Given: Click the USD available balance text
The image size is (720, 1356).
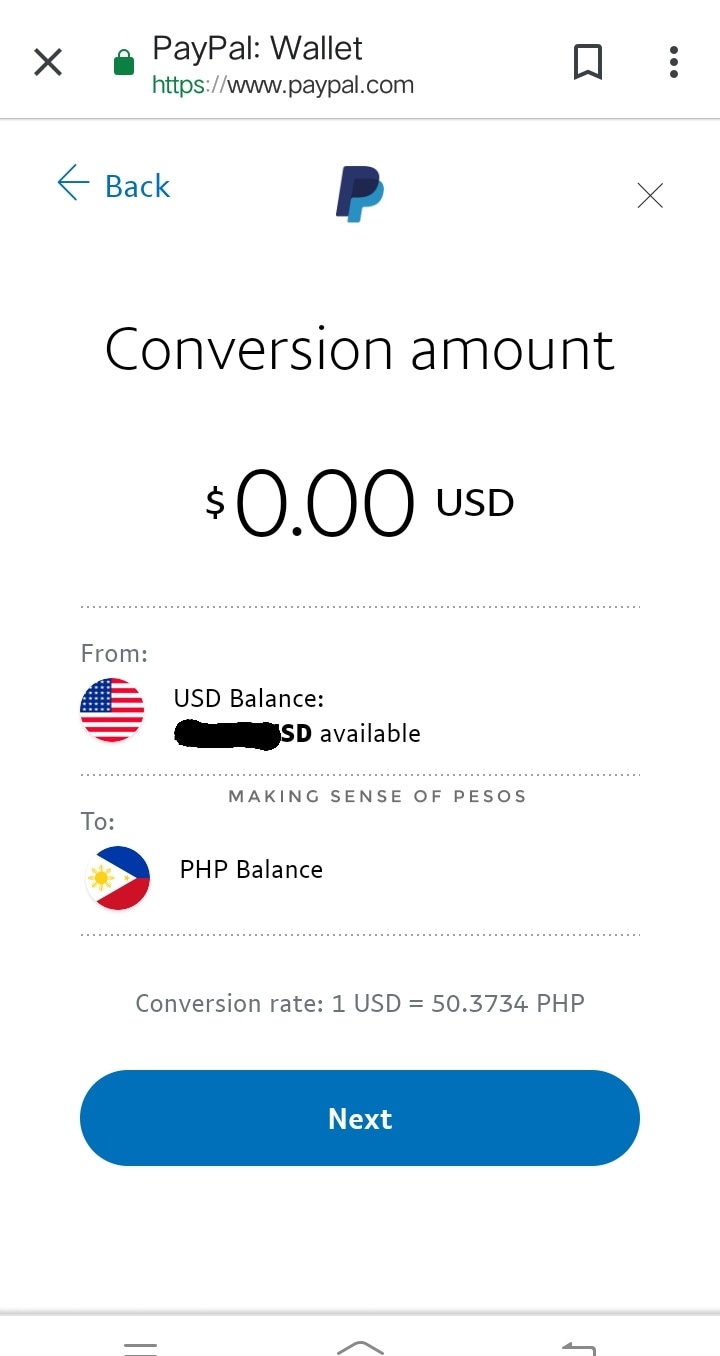Looking at the screenshot, I should pos(295,732).
